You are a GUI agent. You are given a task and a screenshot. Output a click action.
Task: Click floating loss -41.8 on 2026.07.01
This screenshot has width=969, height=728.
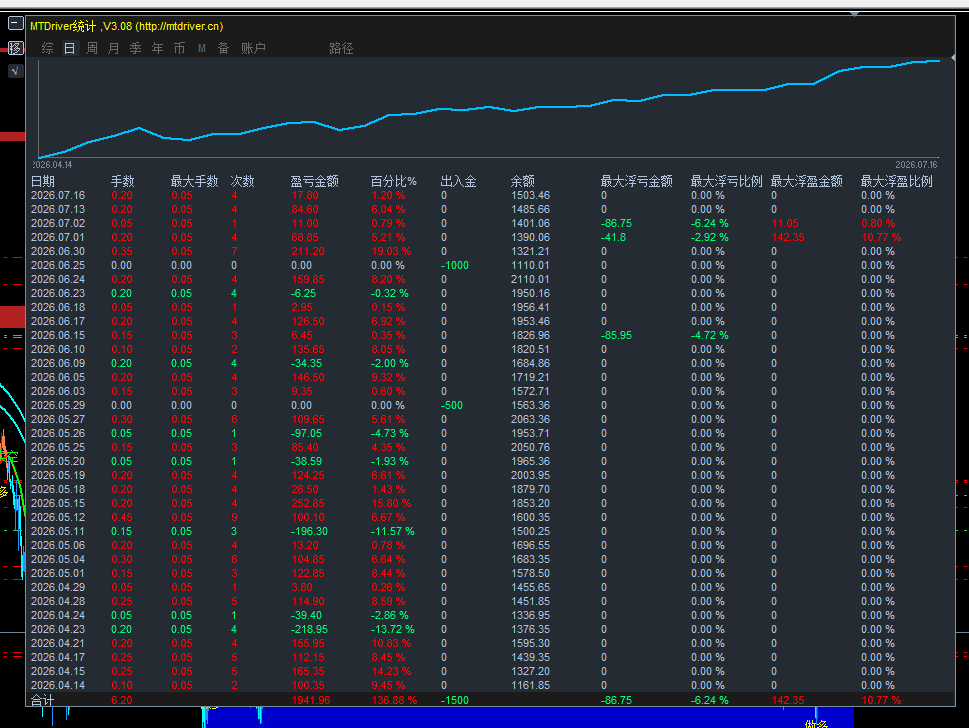coord(613,237)
